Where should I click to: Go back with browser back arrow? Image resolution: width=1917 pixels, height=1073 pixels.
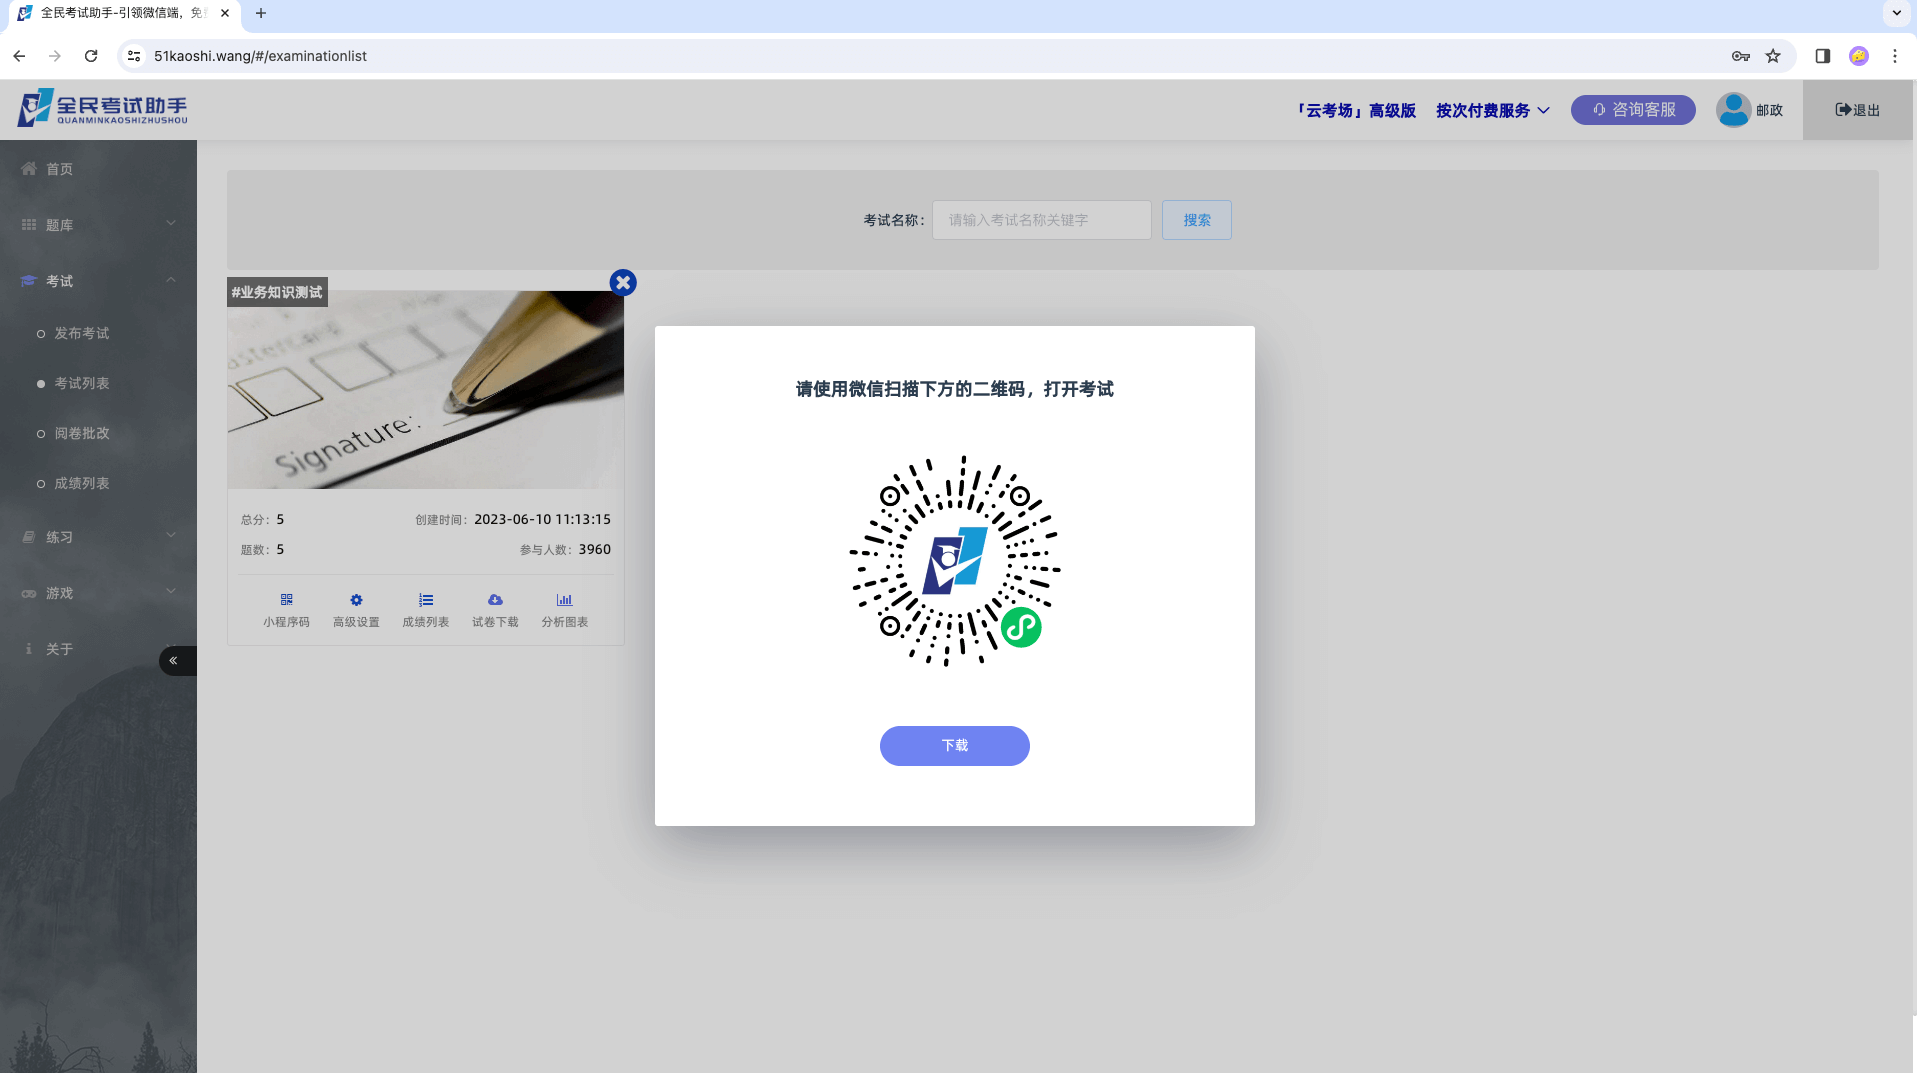[19, 56]
